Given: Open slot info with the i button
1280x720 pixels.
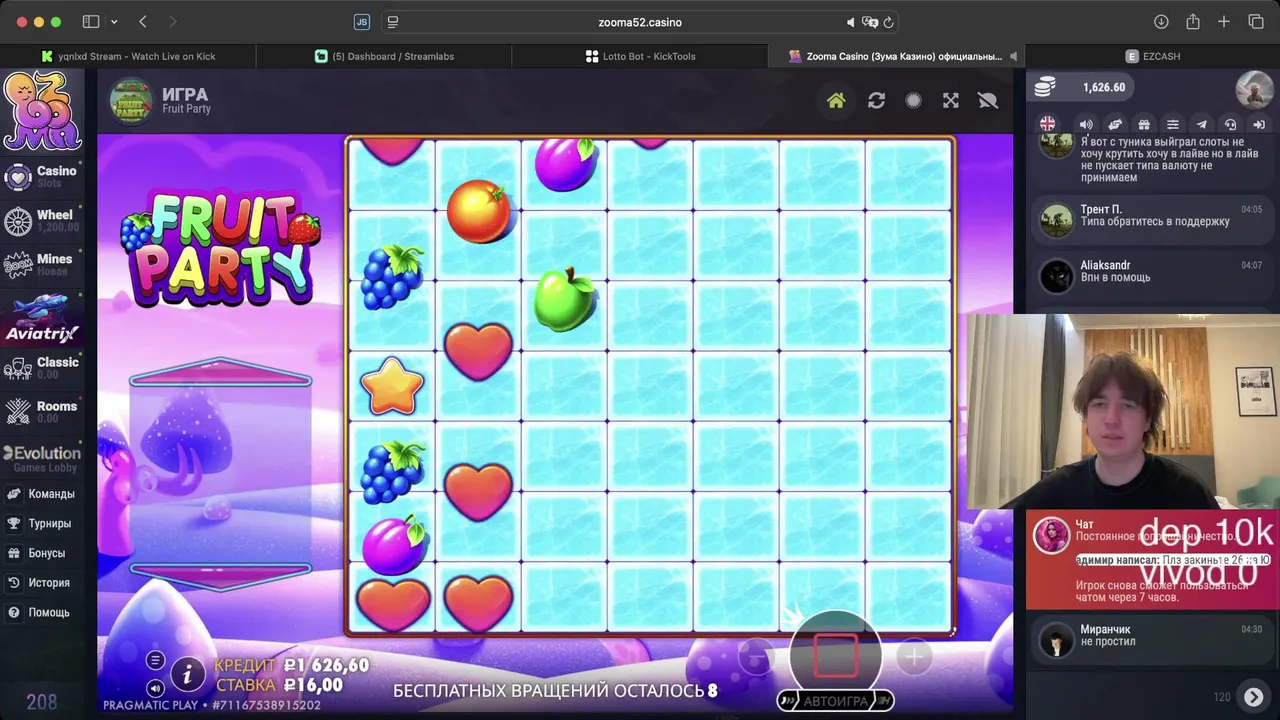Looking at the screenshot, I should [x=187, y=675].
